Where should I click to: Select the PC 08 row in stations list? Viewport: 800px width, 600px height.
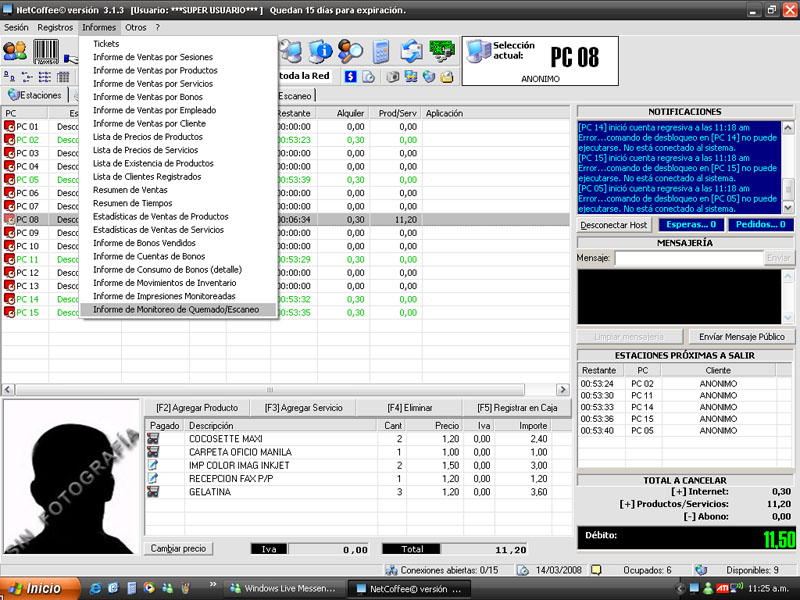click(286, 219)
